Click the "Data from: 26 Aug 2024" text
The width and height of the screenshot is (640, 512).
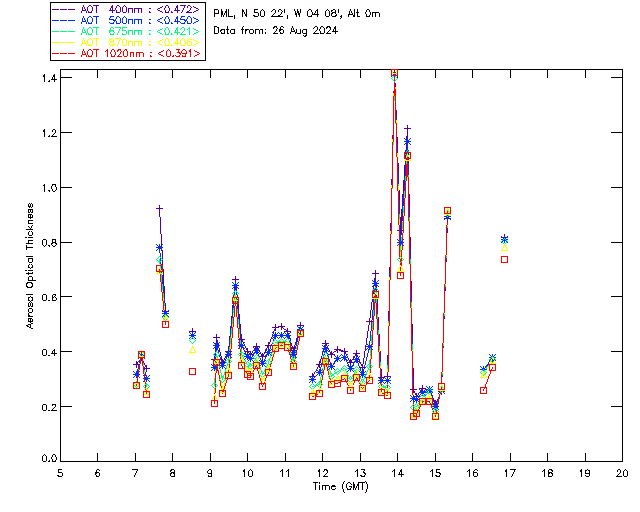pyautogui.click(x=276, y=31)
